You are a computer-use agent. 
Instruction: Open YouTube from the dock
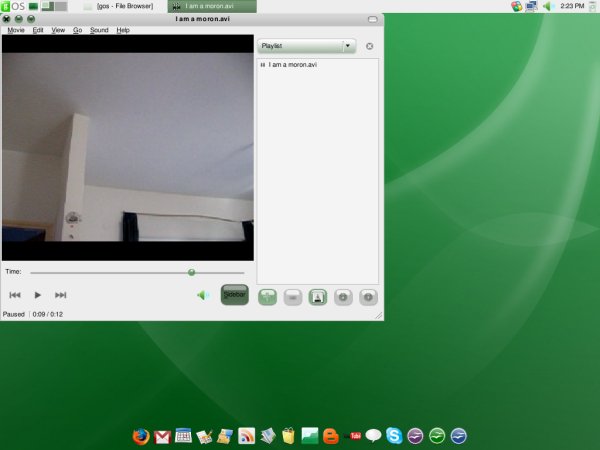point(354,435)
